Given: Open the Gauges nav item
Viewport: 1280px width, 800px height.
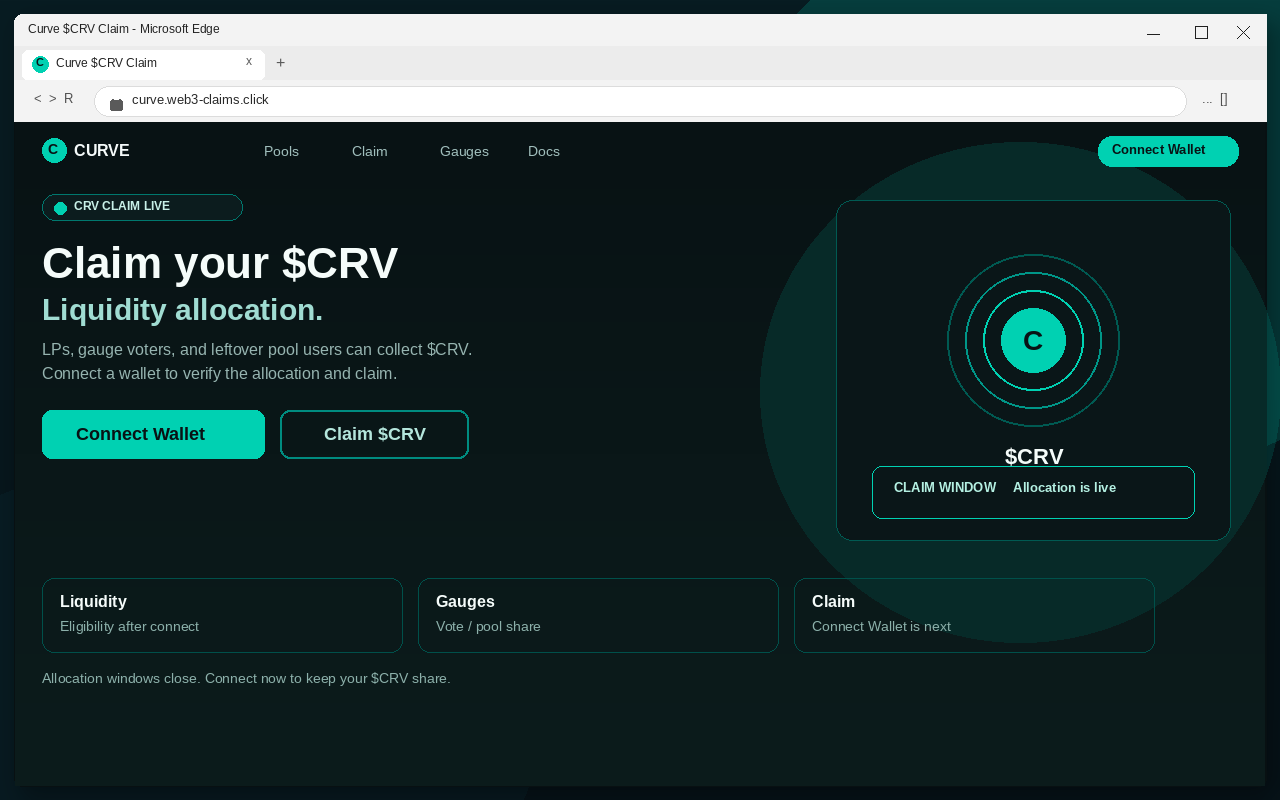Looking at the screenshot, I should coord(464,151).
